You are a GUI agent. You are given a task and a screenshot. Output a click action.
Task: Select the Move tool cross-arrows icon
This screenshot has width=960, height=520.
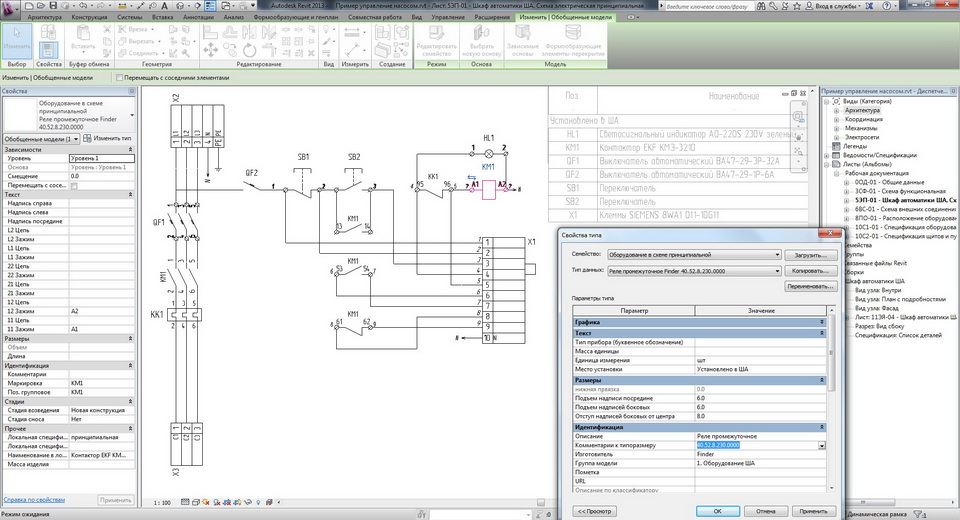(210, 50)
